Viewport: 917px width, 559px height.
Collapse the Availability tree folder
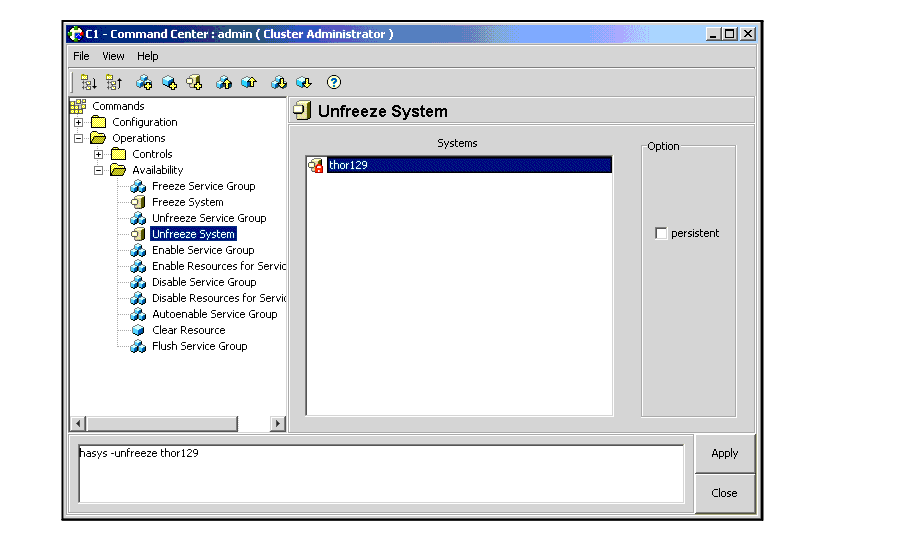[99, 171]
